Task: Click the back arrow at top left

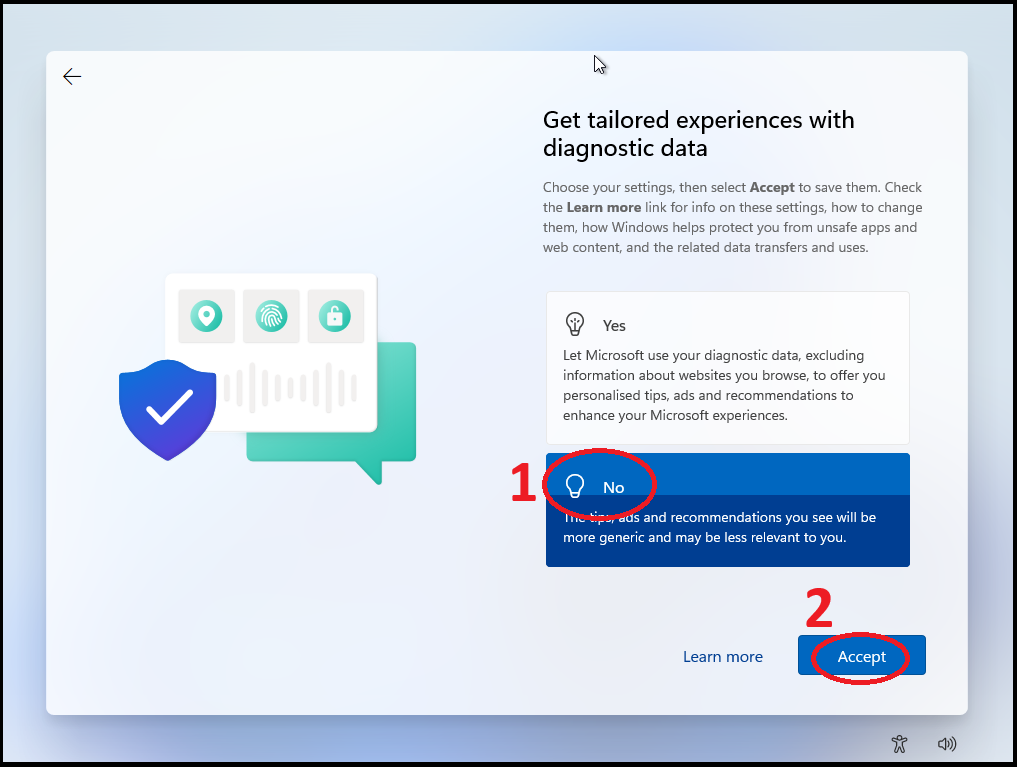Action: 72,77
